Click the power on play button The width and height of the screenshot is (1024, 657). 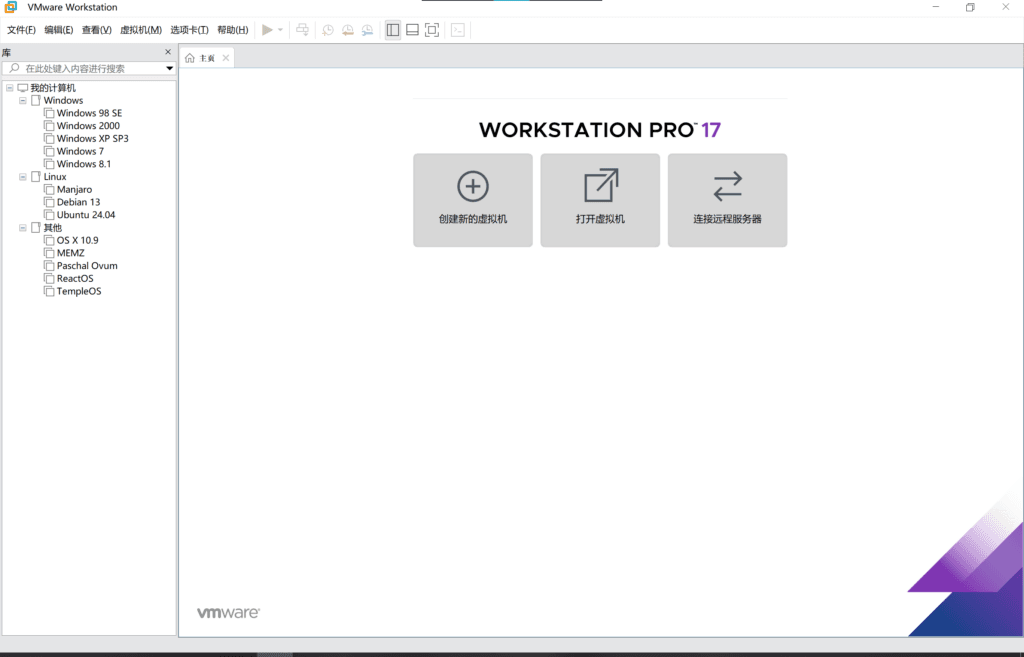(x=267, y=30)
